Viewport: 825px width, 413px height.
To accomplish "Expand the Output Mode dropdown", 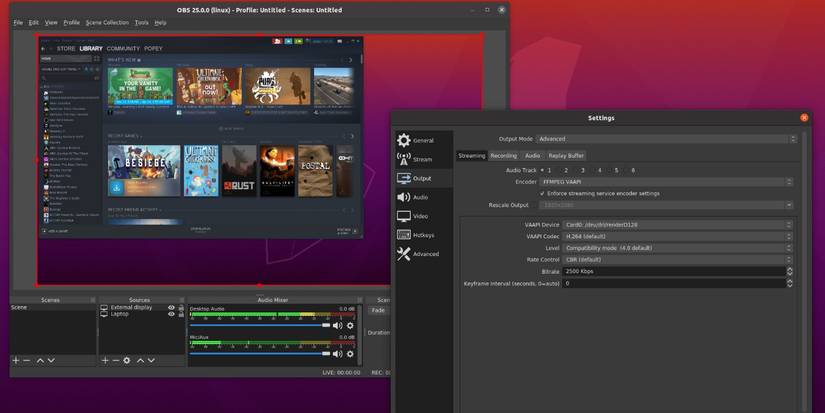I will click(x=666, y=139).
